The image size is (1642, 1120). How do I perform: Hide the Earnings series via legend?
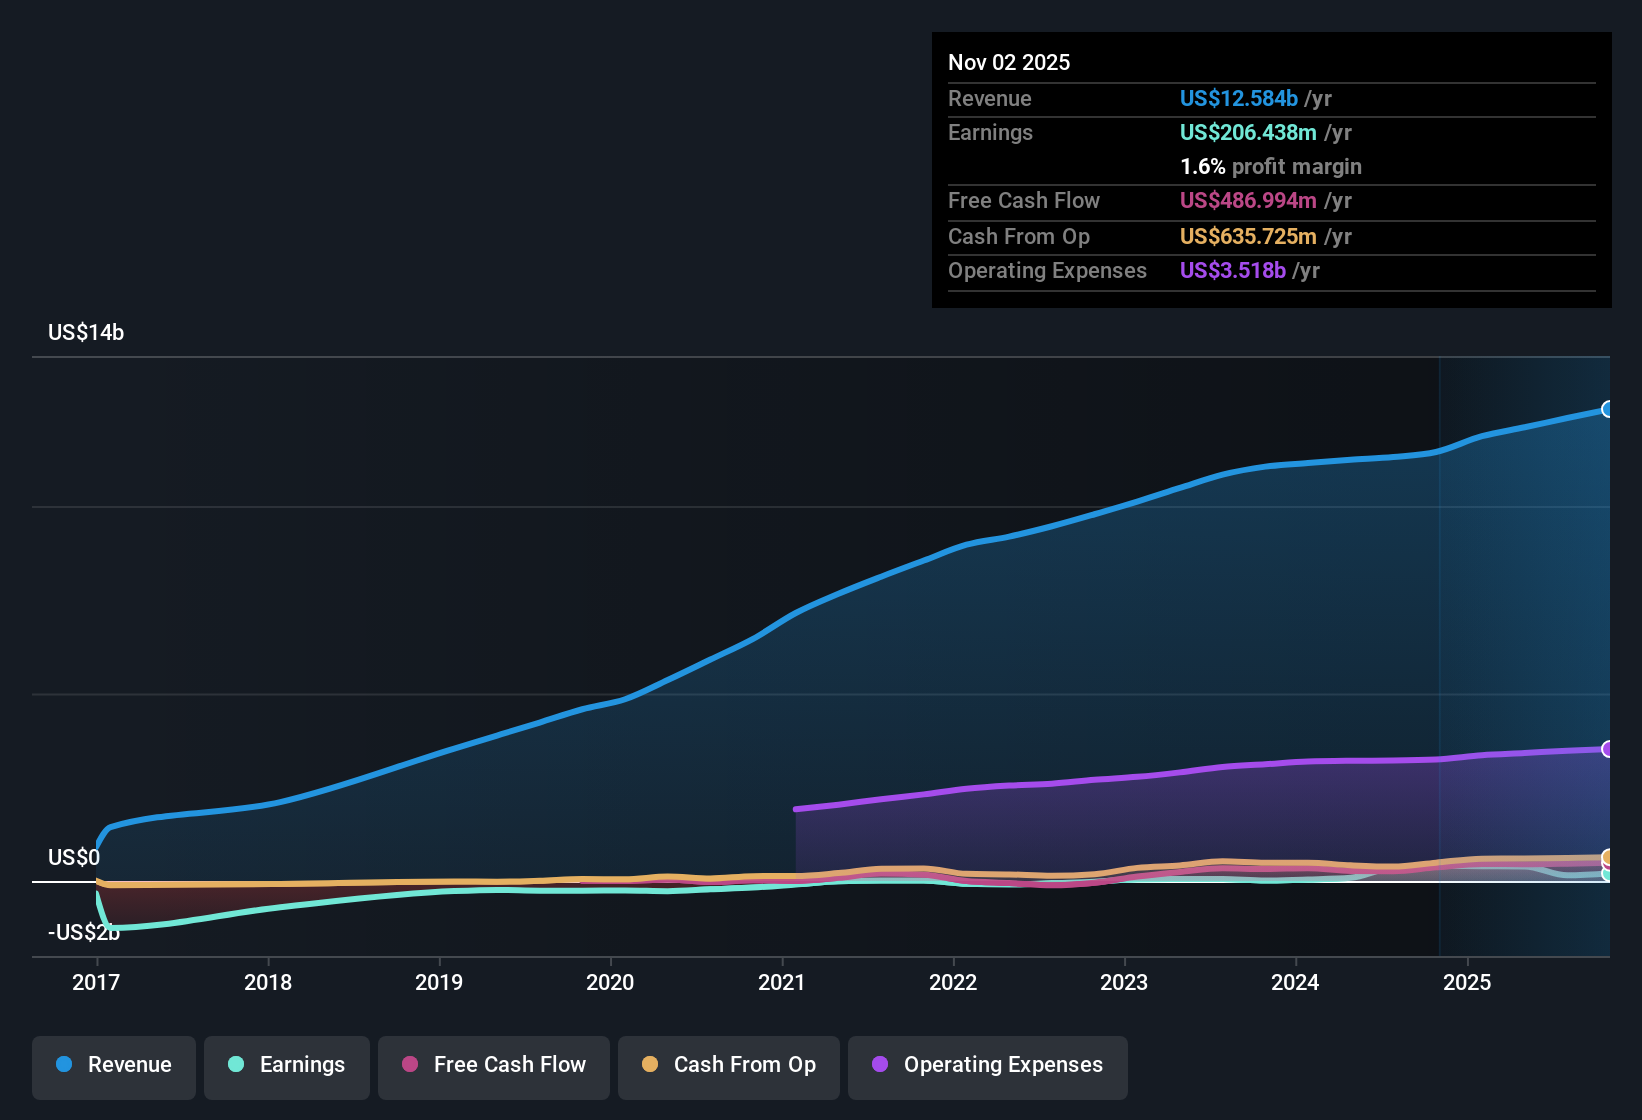(x=286, y=1066)
